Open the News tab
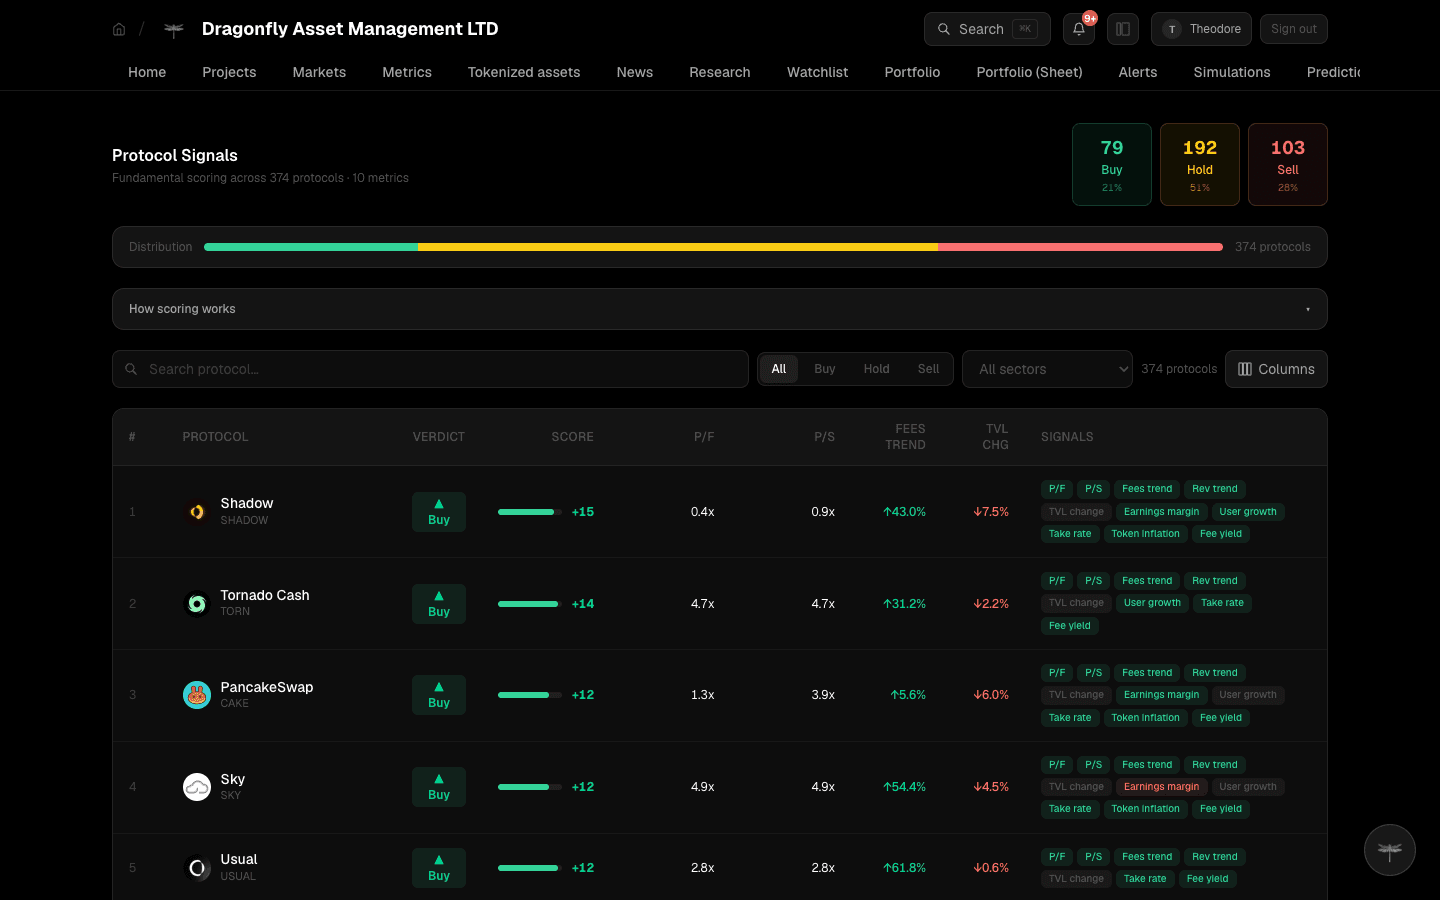The image size is (1440, 900). 635,72
